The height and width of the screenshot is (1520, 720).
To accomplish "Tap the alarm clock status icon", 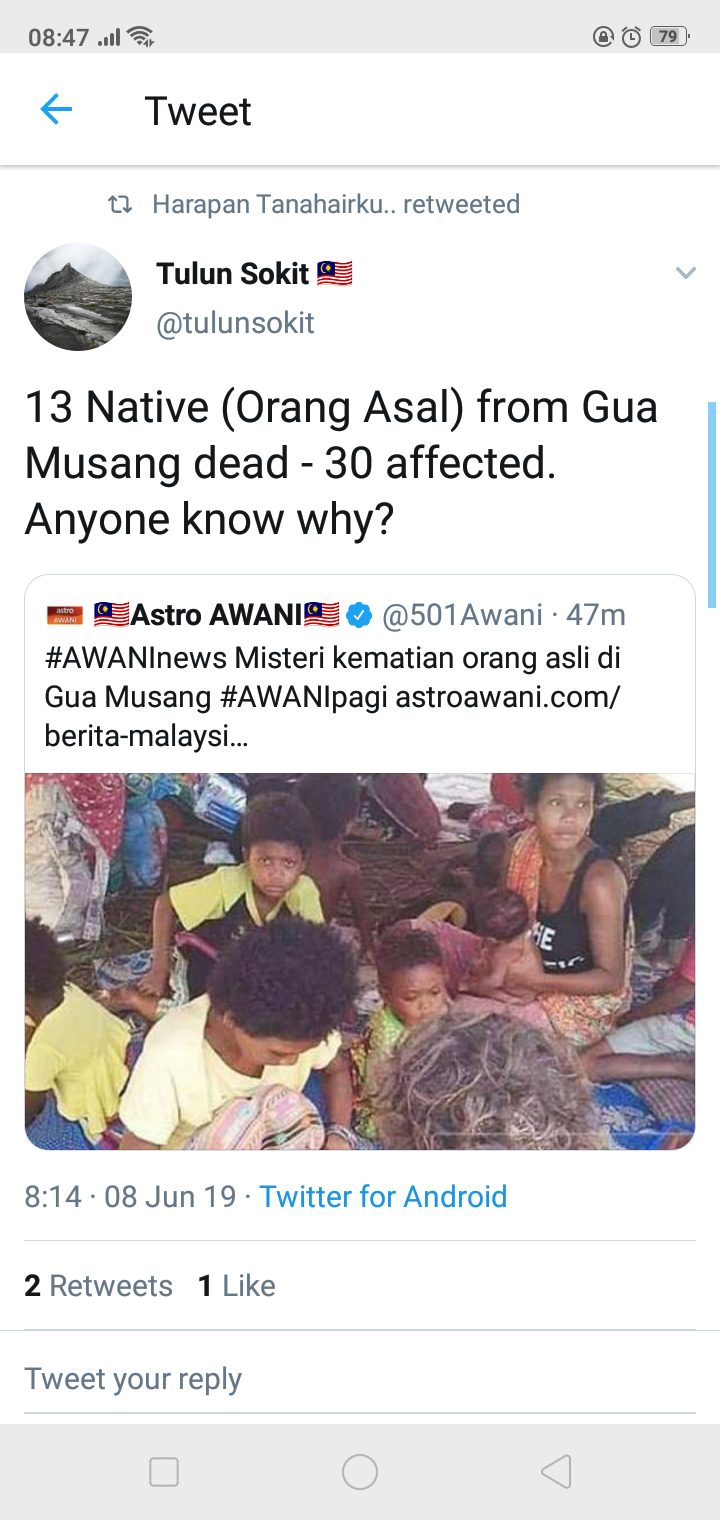I will tap(631, 37).
